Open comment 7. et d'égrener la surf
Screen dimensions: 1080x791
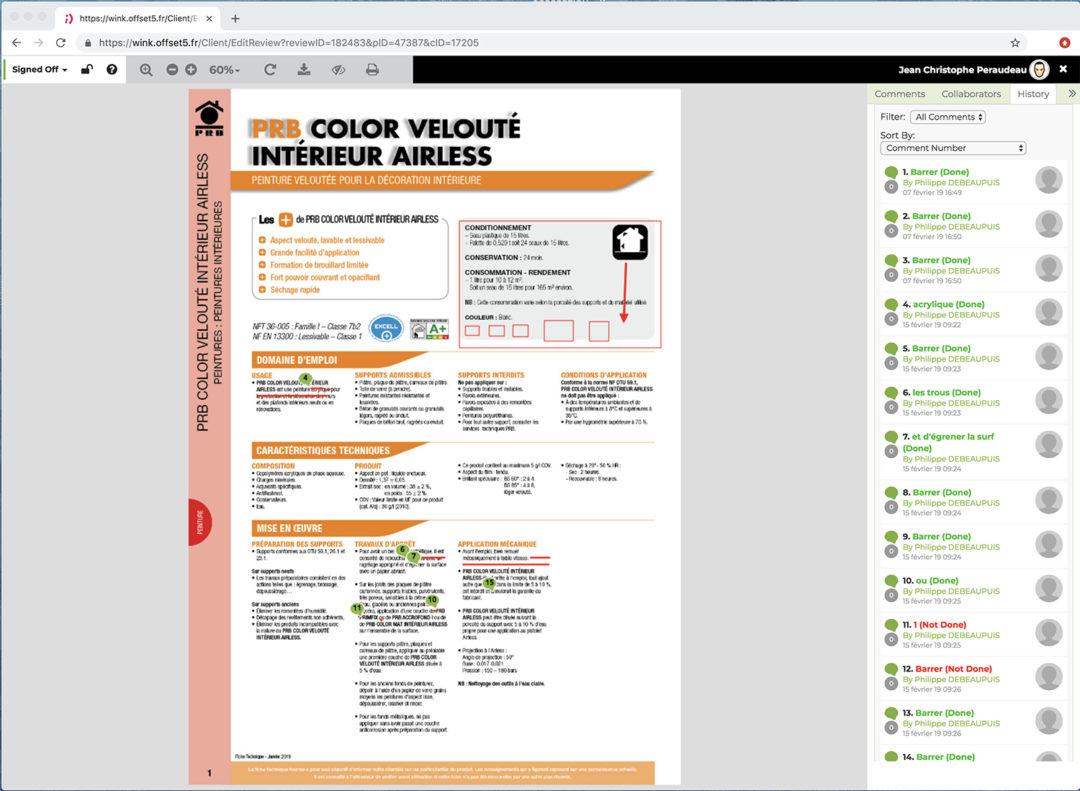(948, 442)
